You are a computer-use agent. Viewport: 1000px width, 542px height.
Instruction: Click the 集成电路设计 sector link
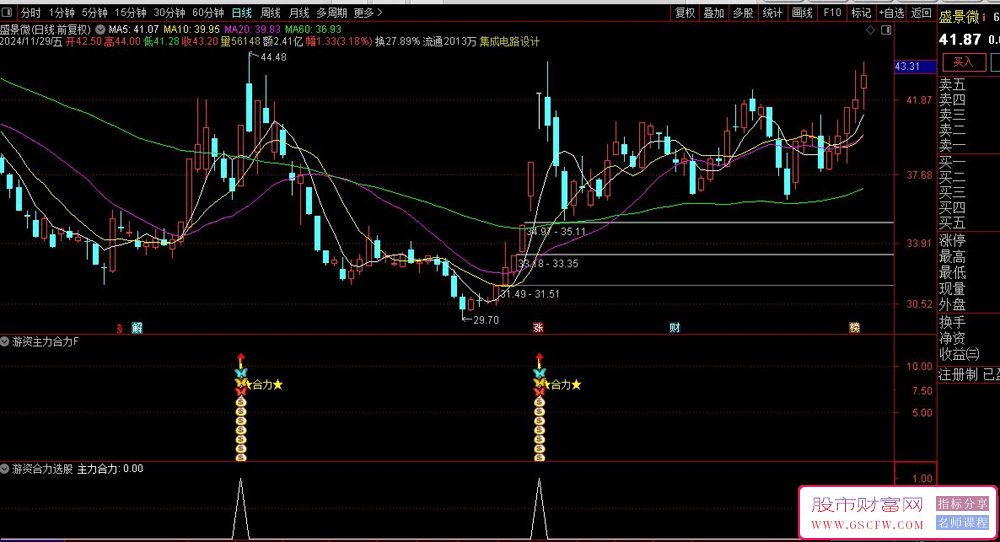pyautogui.click(x=510, y=41)
